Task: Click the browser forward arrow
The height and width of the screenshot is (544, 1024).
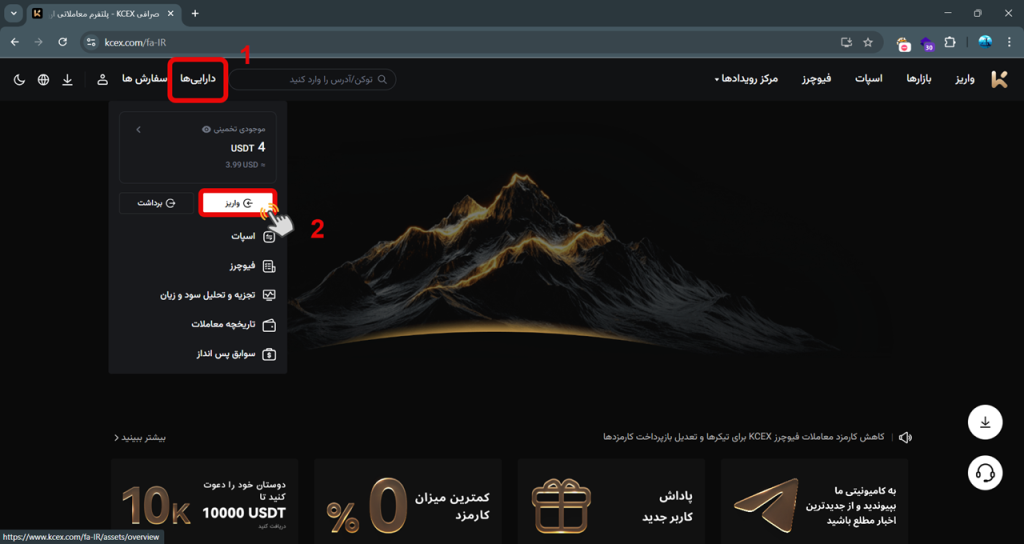Action: [x=39, y=42]
